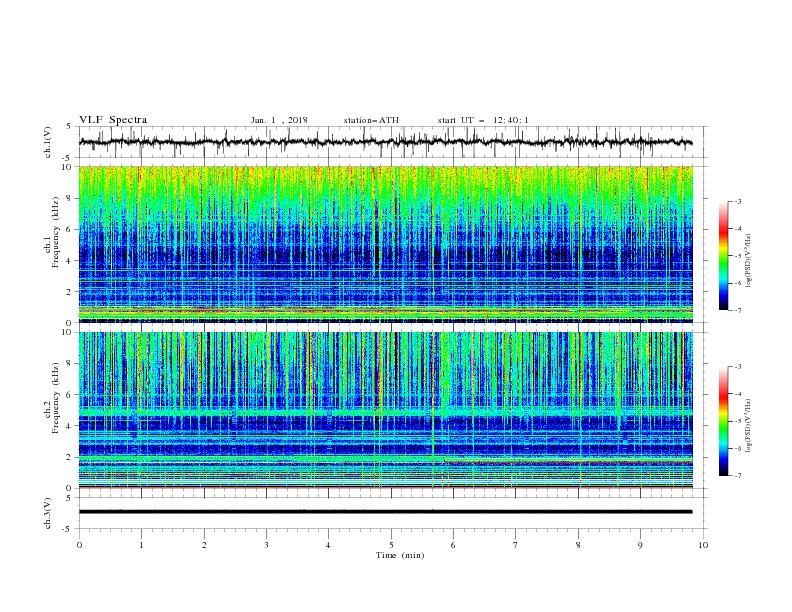792x612 pixels.
Task: Select the date label "Jan. 1 , 2018"
Action: 279,120
